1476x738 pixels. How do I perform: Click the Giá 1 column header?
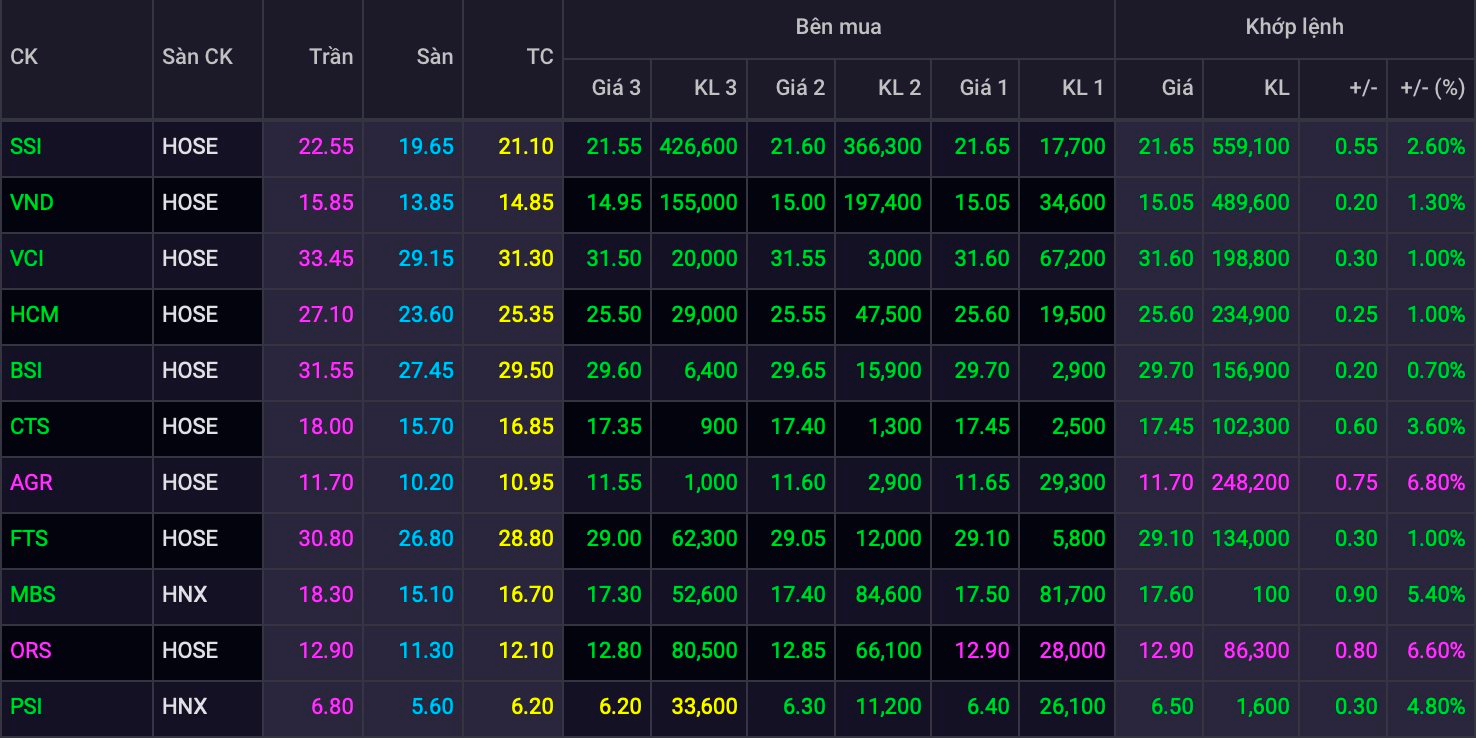point(984,88)
